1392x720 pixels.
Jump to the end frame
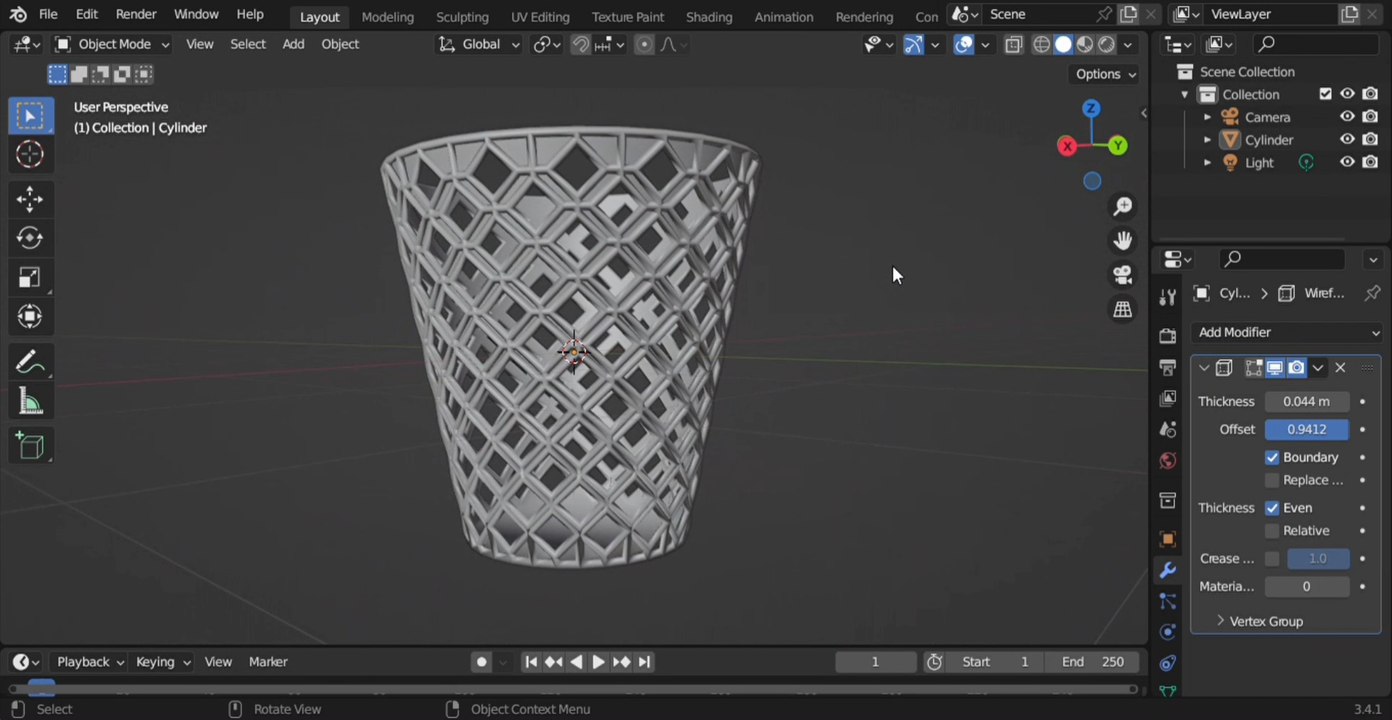[x=644, y=662]
